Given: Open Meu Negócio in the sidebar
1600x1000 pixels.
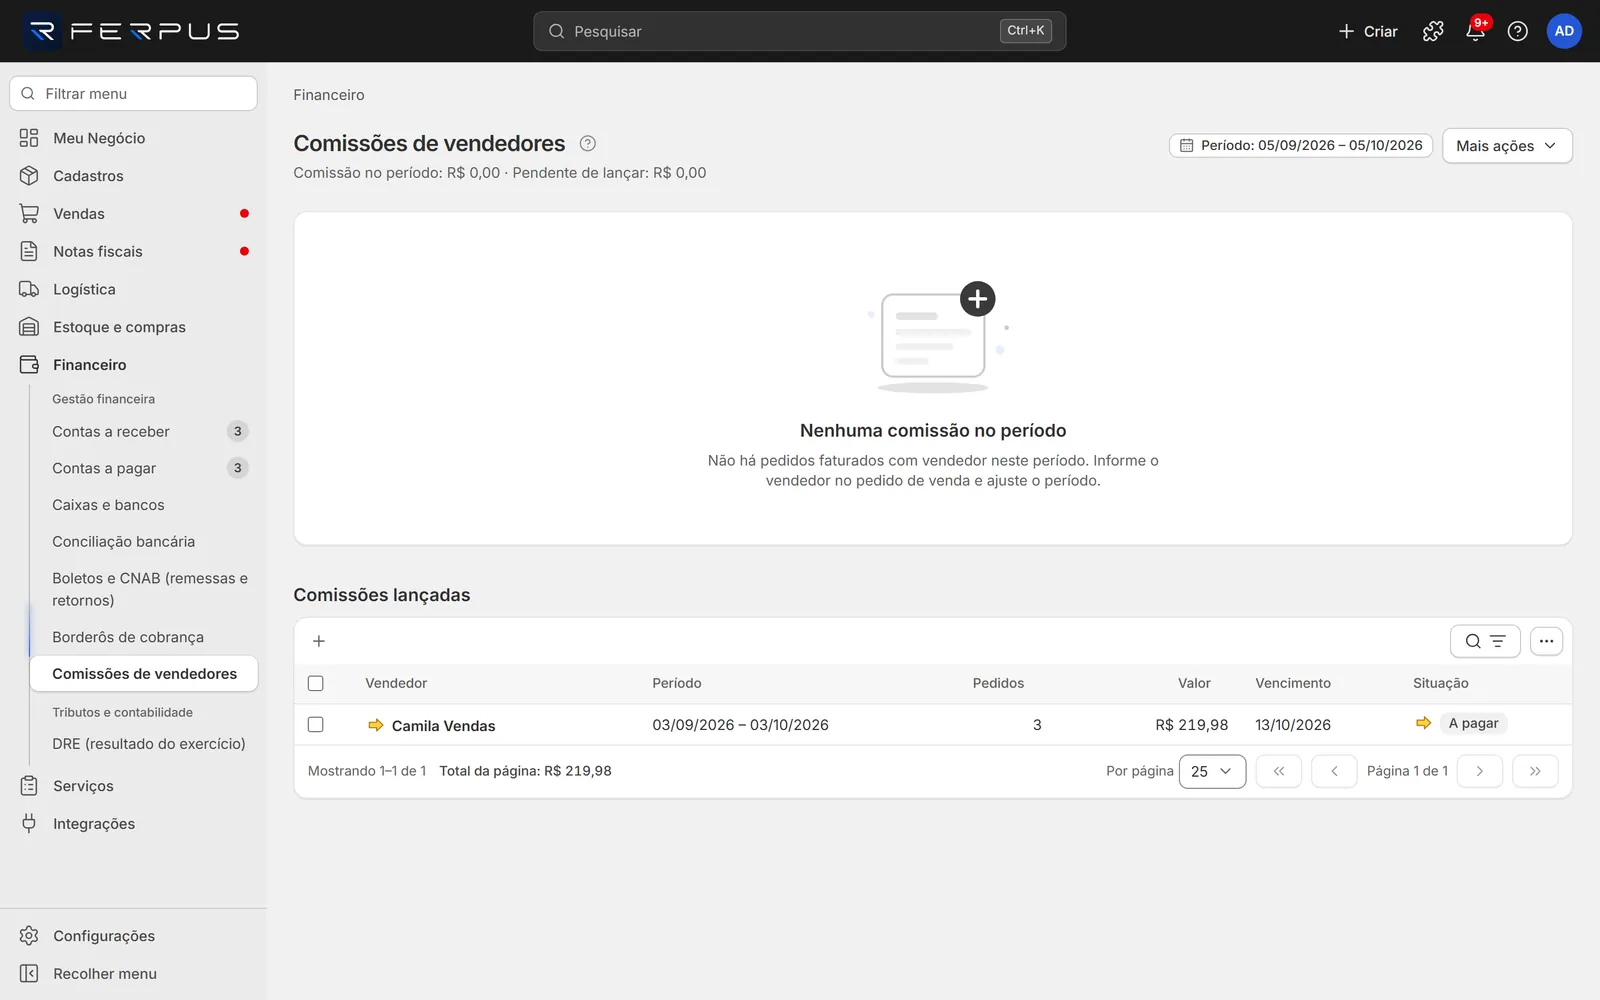Looking at the screenshot, I should click(134, 138).
